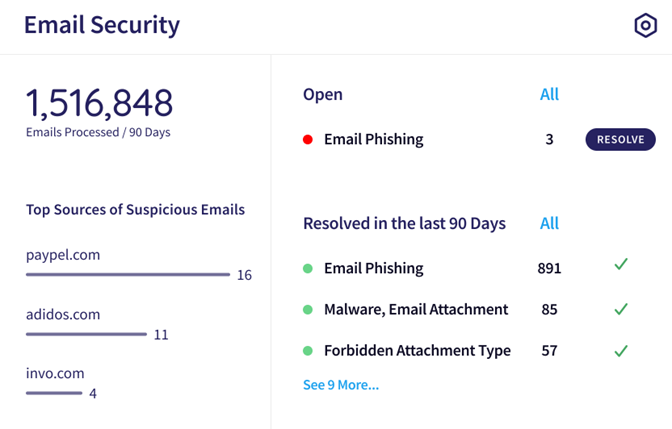Viewport: 672px width, 429px height.
Task: View All resolved incidents in last 90 days
Action: [549, 223]
